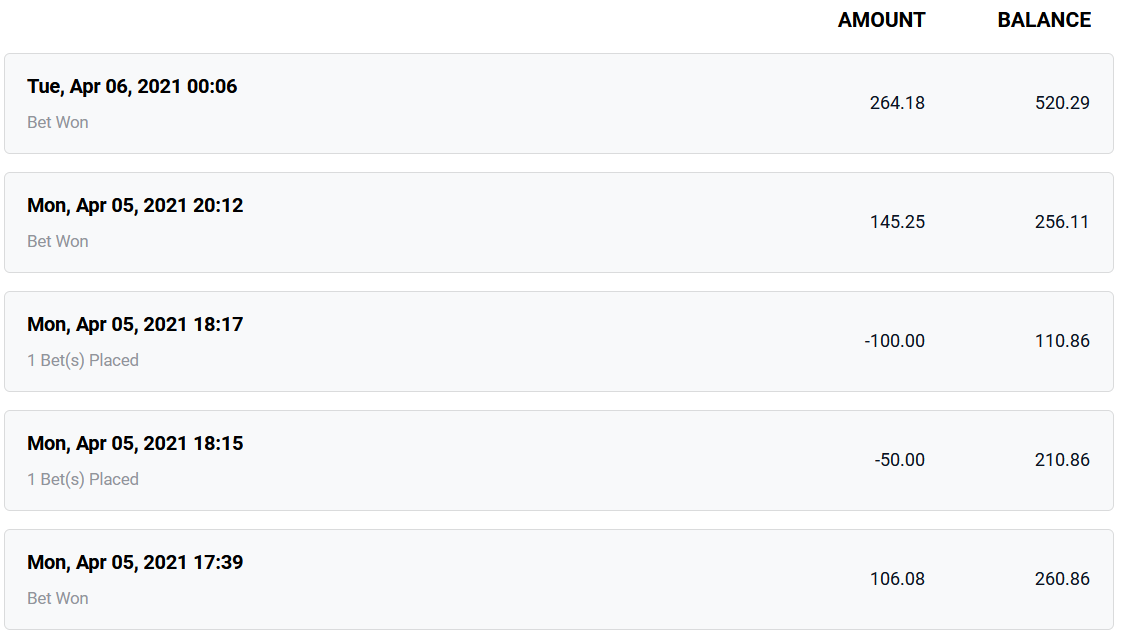Open the Mon, Apr 05 17:39 transaction
The width and height of the screenshot is (1121, 637).
[x=559, y=580]
